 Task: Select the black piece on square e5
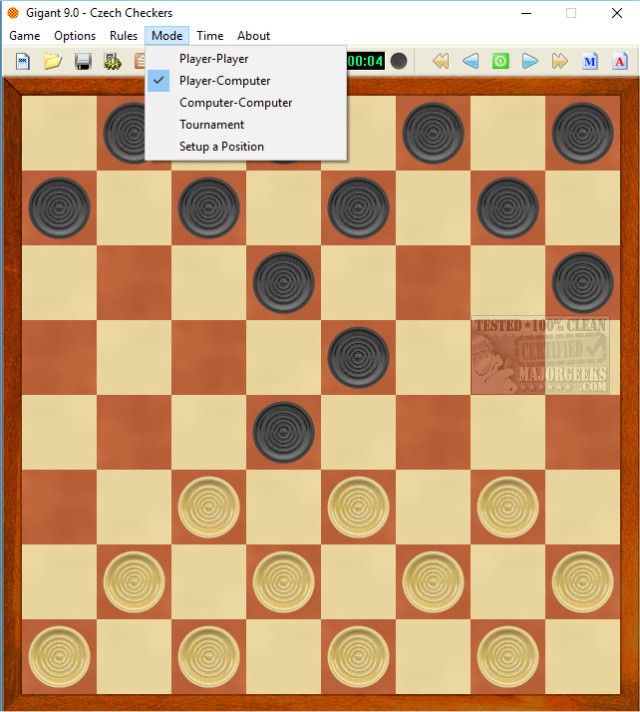click(x=358, y=358)
